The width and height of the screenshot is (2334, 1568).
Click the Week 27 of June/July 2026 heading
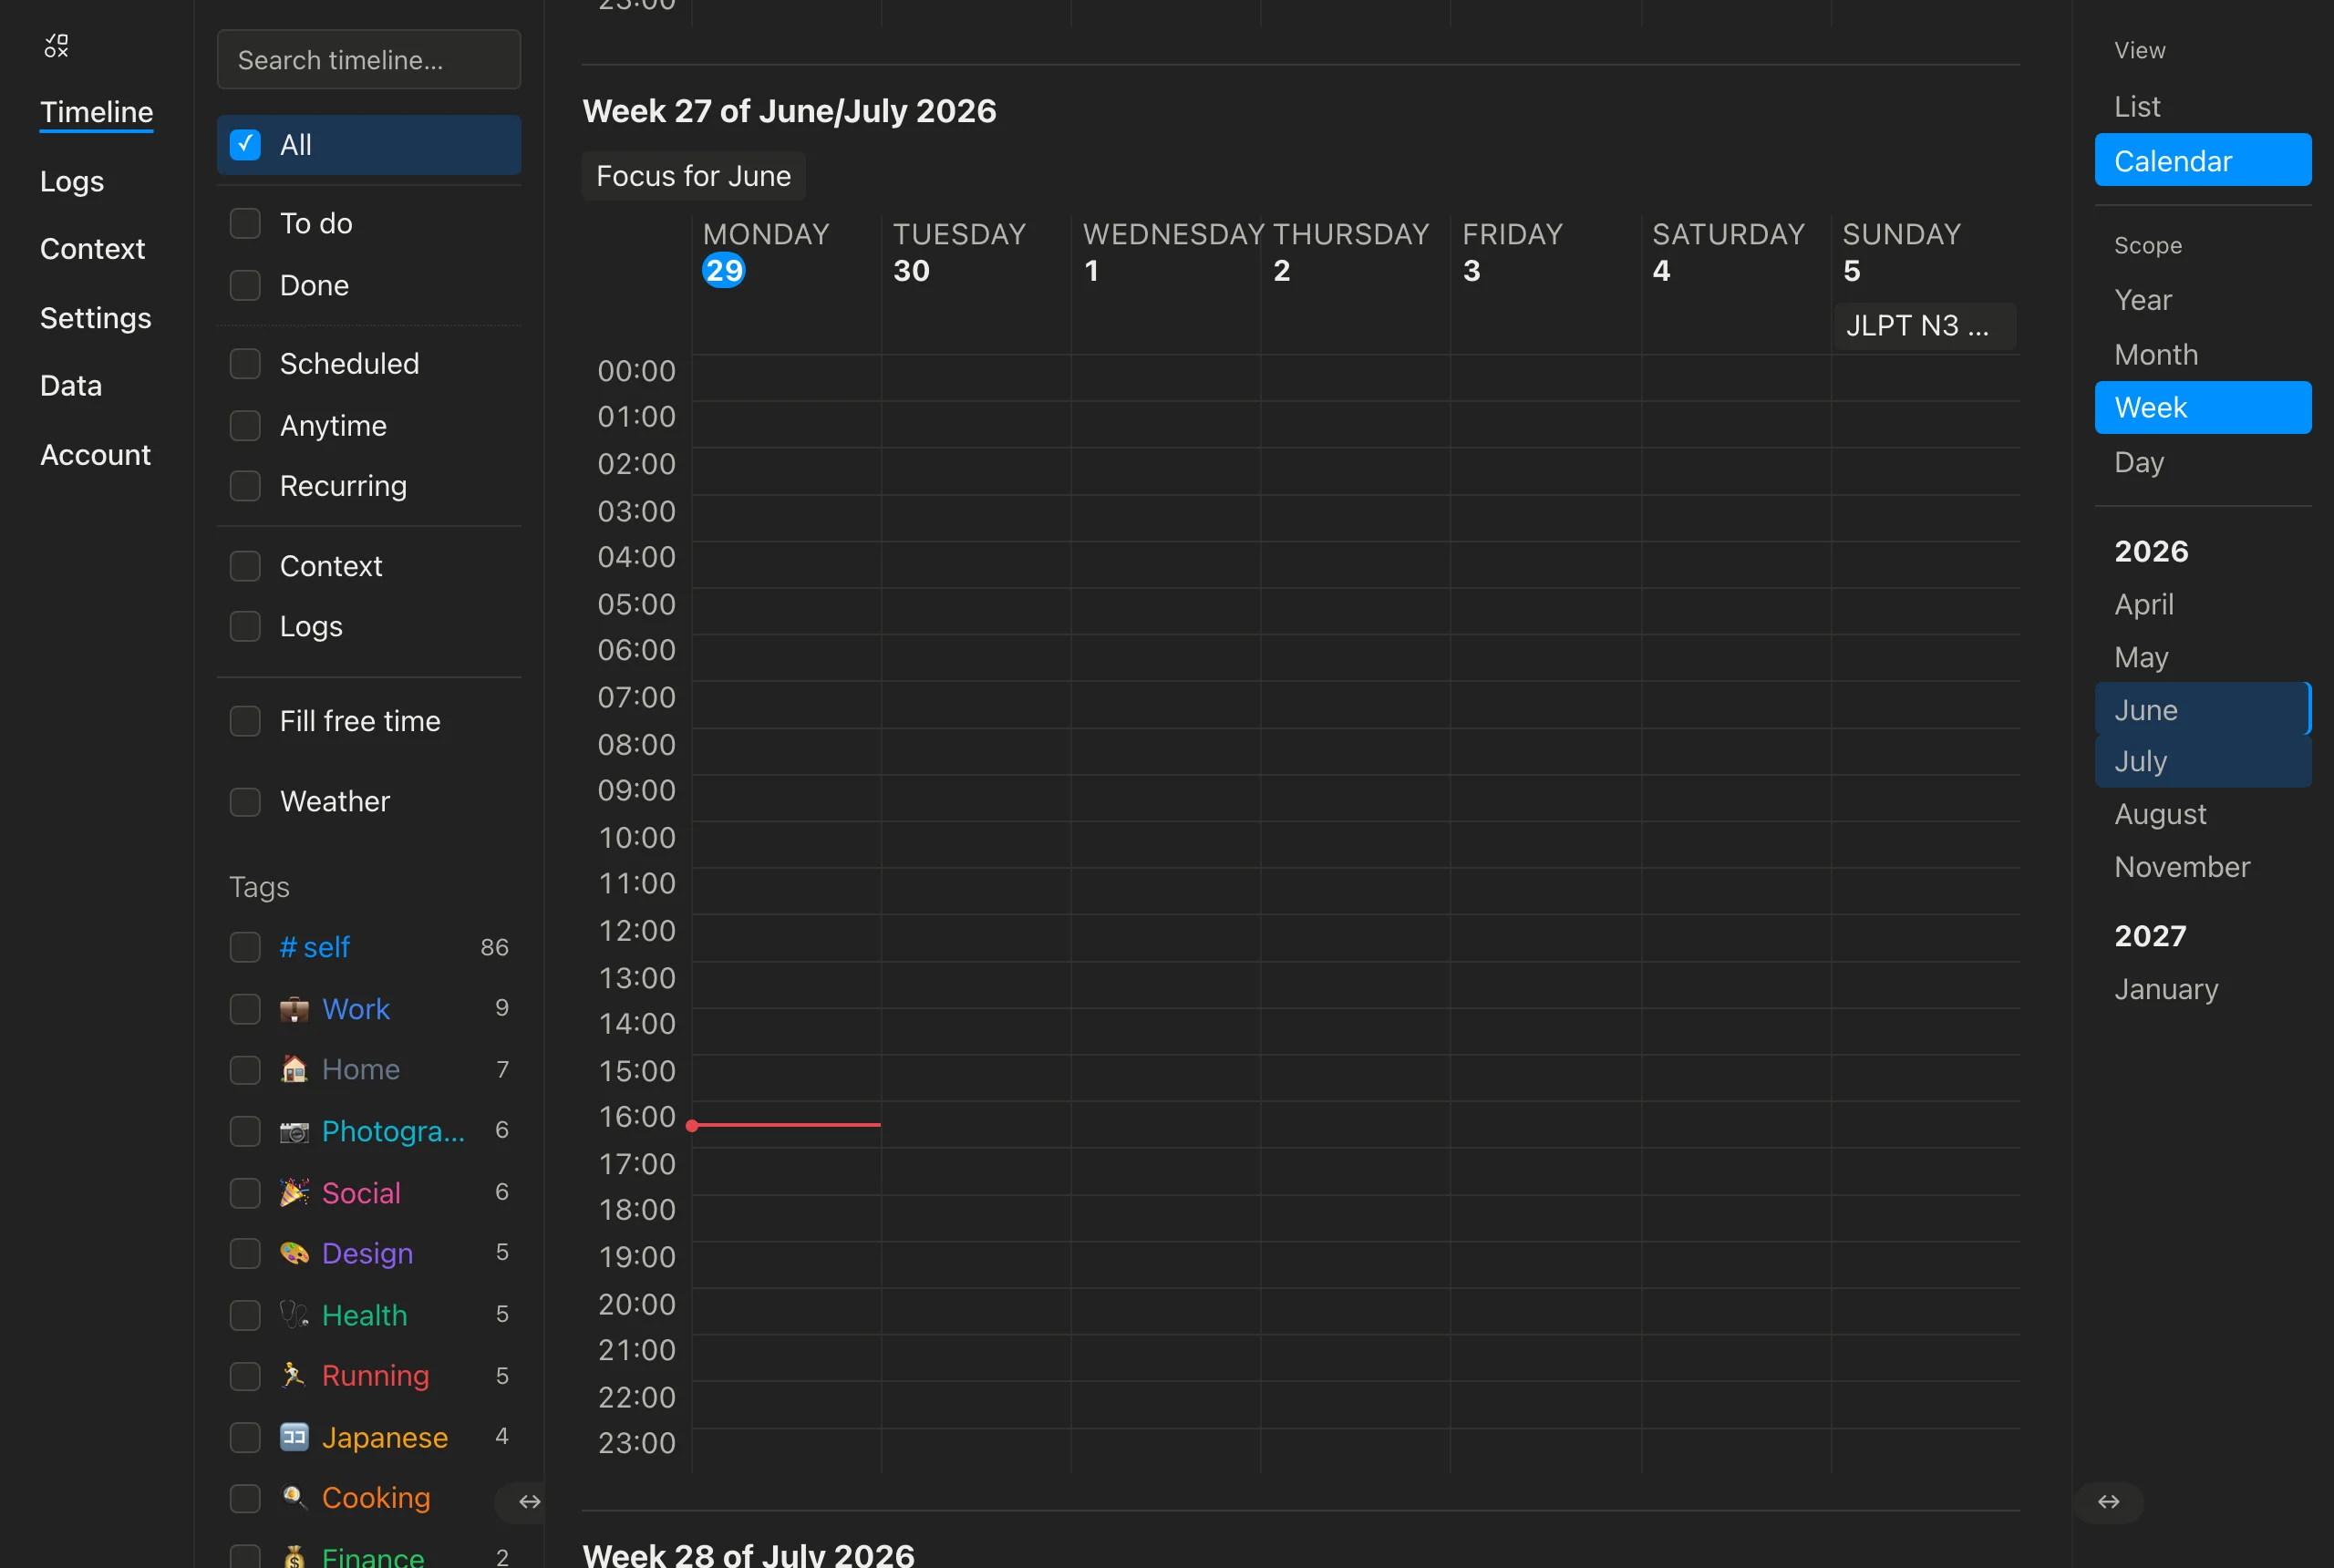789,111
